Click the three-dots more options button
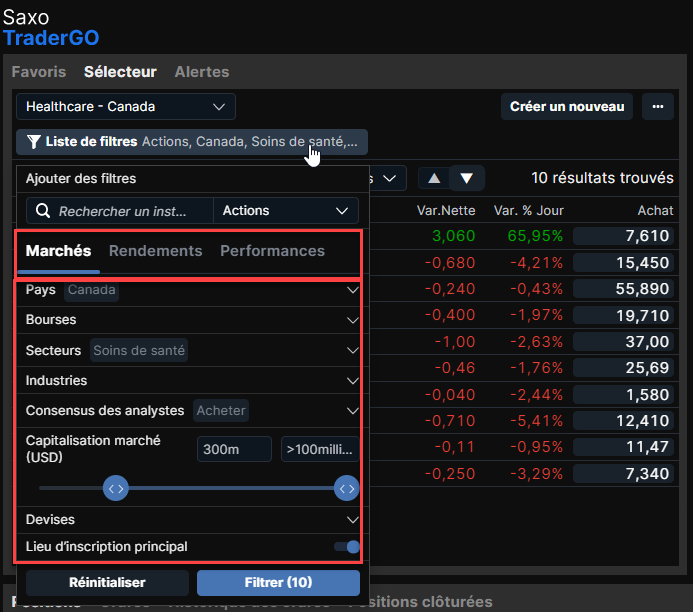 (x=657, y=106)
